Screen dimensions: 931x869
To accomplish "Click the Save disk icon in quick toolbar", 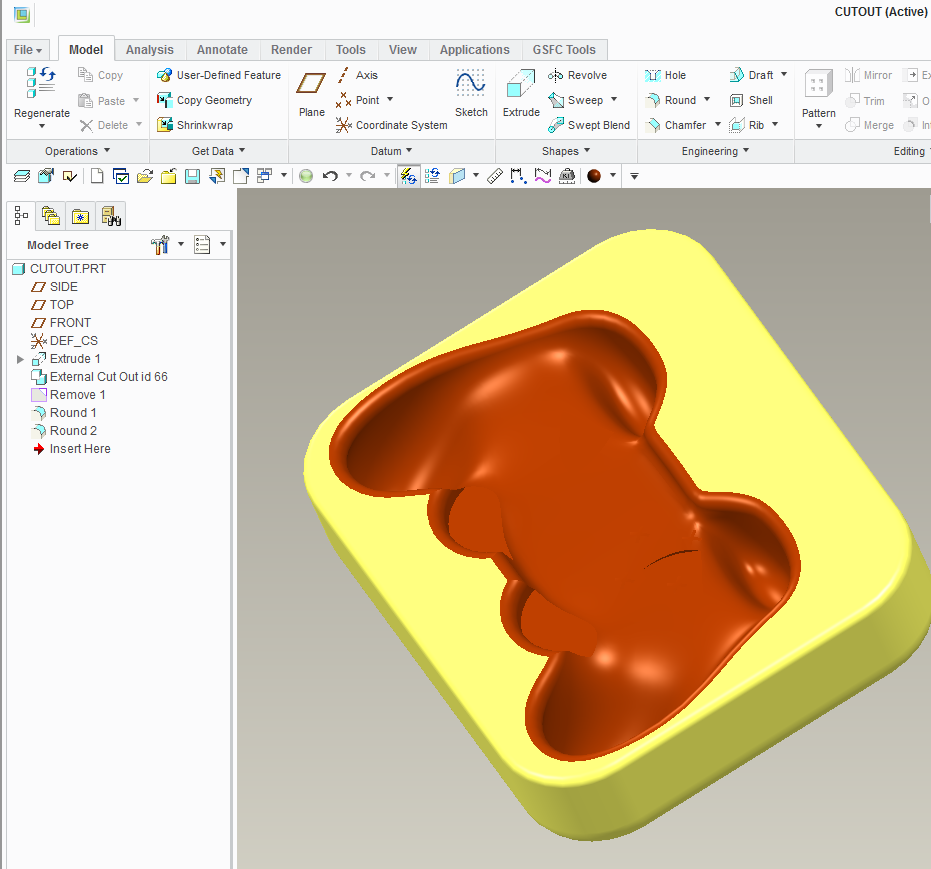I will tap(192, 176).
